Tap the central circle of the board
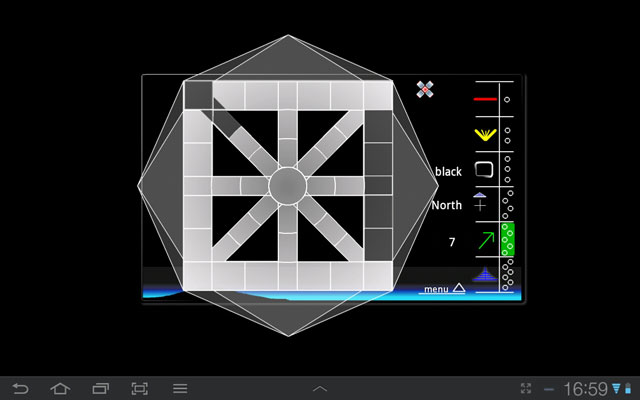 (x=288, y=185)
